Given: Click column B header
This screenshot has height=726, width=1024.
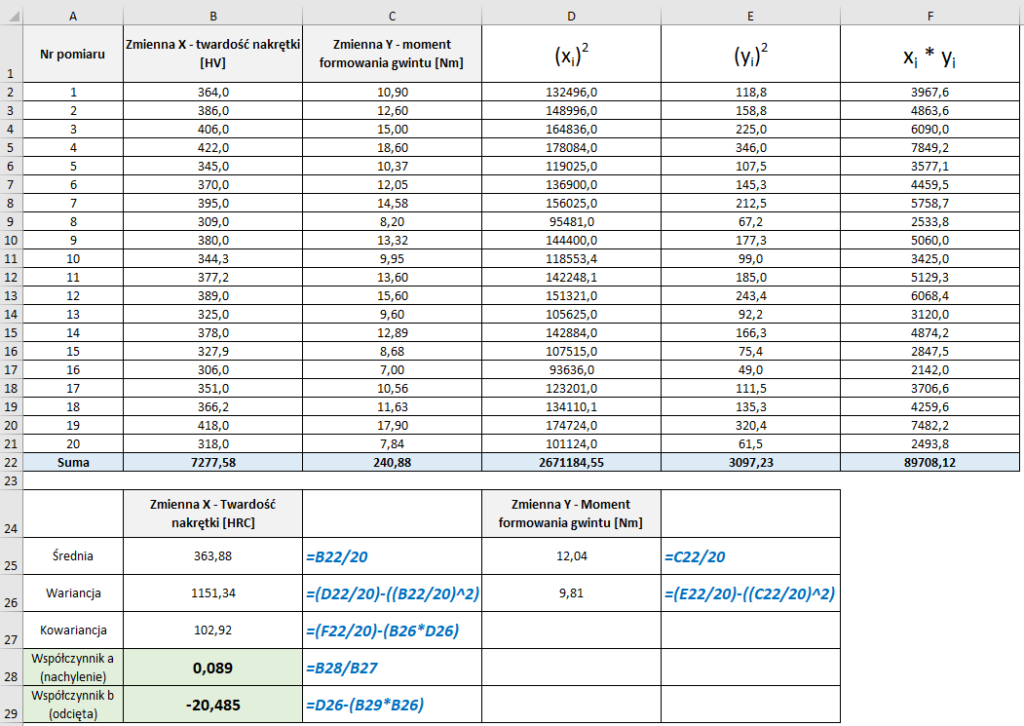Looking at the screenshot, I should click(x=212, y=14).
